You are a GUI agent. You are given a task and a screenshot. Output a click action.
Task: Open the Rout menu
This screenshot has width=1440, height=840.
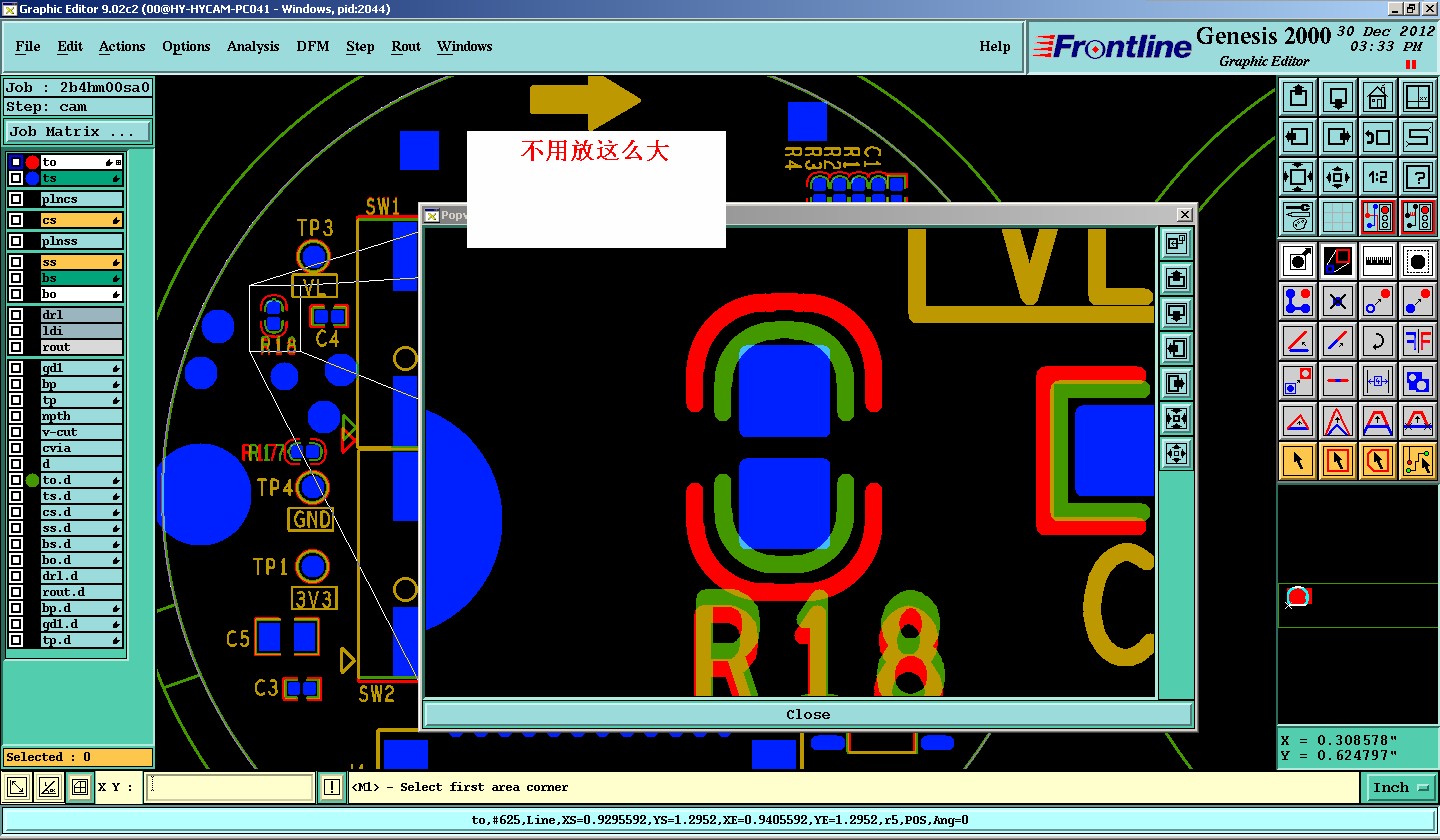coord(406,46)
